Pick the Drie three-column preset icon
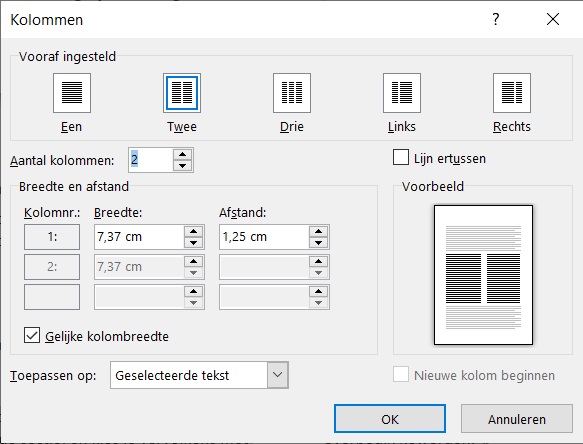The image size is (583, 444). (x=292, y=93)
